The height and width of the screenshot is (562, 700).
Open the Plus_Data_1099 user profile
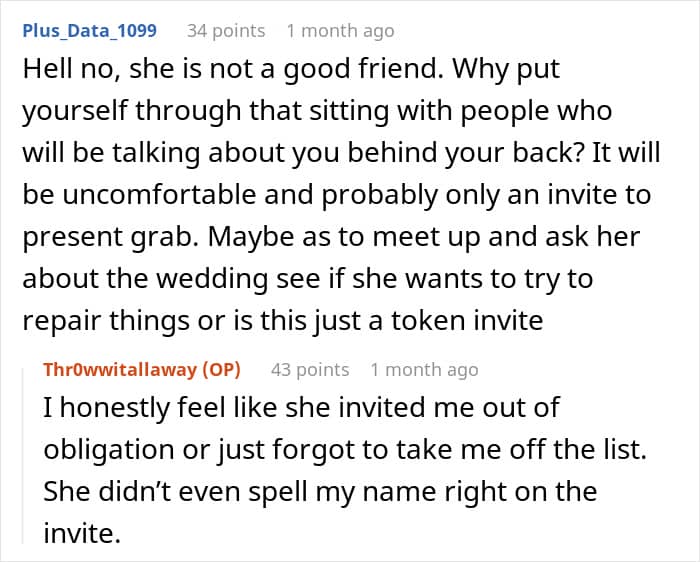point(89,31)
